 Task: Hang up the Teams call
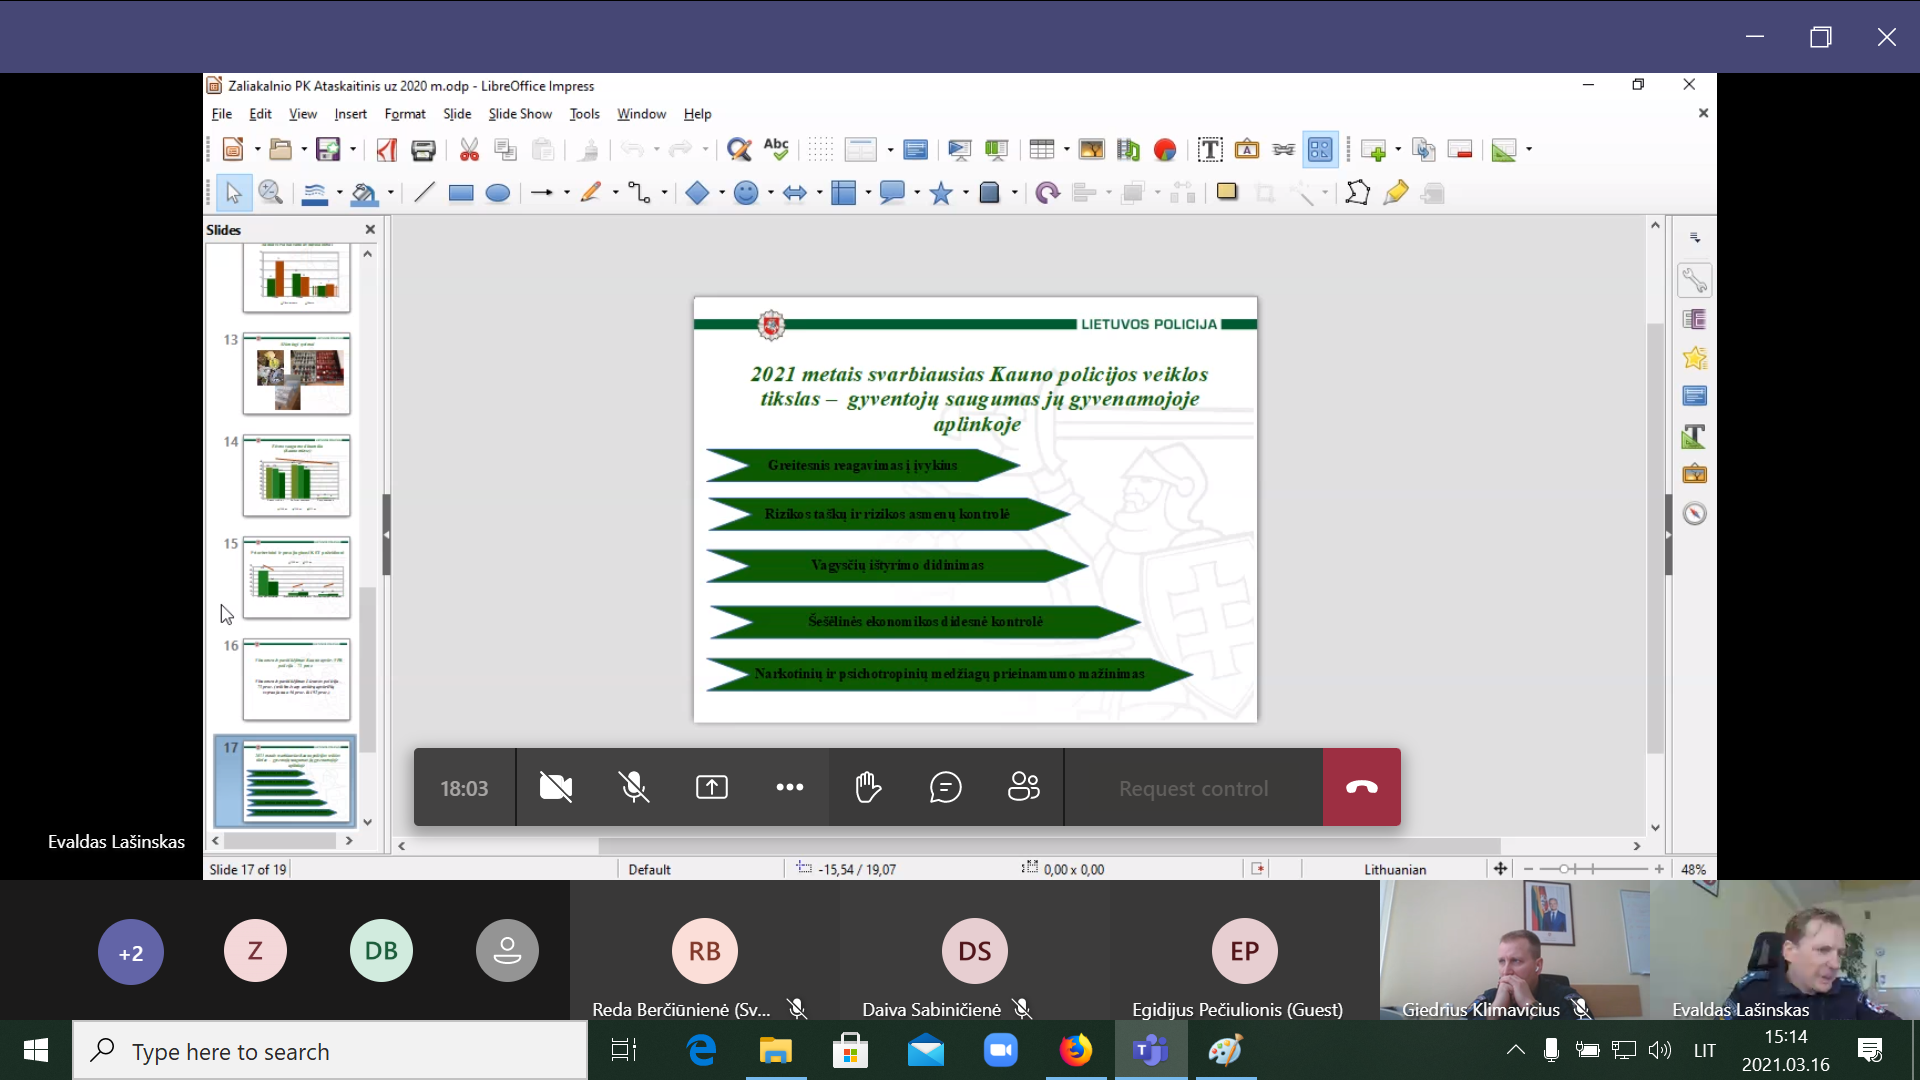click(x=1361, y=788)
